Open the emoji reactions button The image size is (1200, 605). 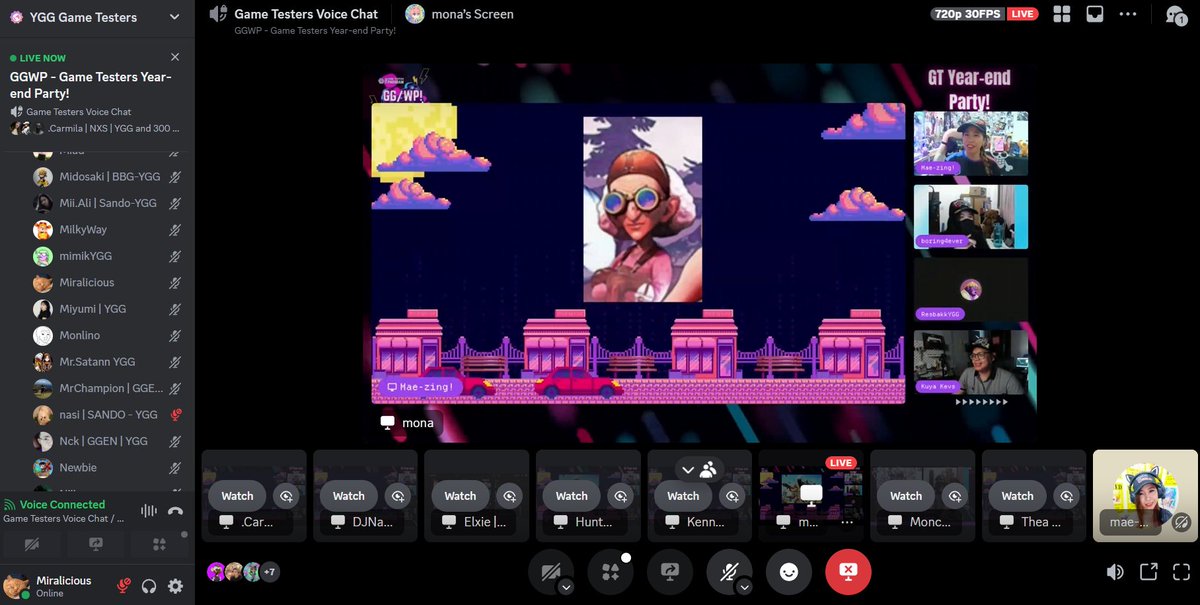click(x=789, y=572)
